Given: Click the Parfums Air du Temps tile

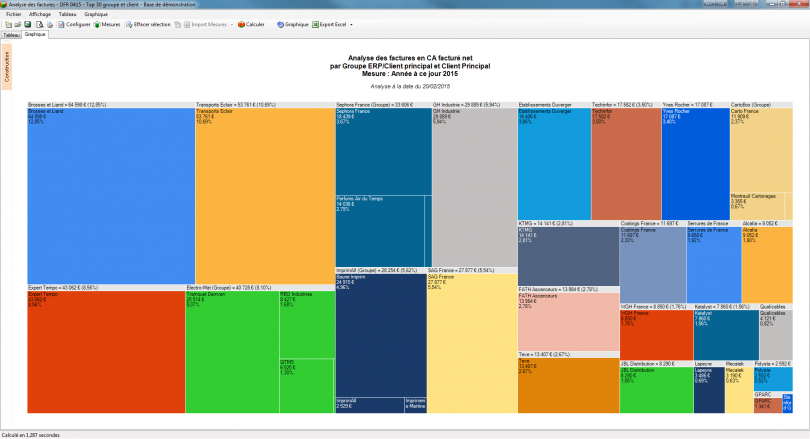Looking at the screenshot, I should tap(380, 231).
